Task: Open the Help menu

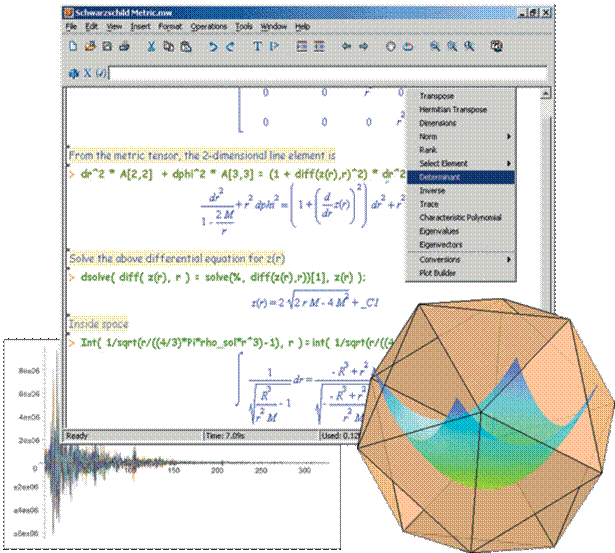Action: pyautogui.click(x=302, y=26)
